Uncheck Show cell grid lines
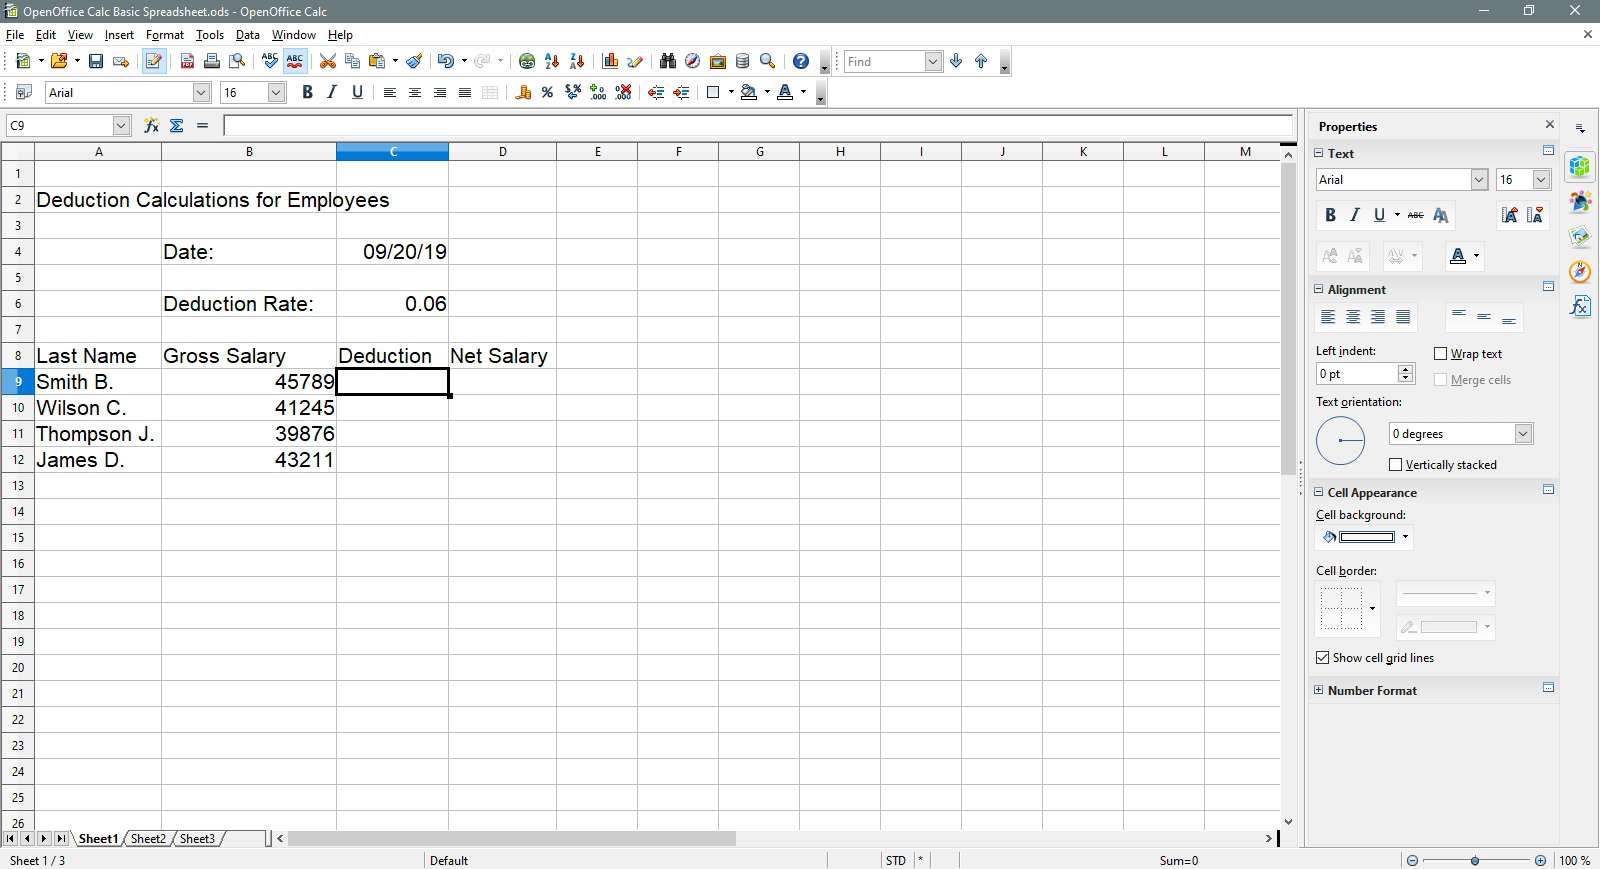This screenshot has width=1600, height=869. pos(1323,657)
